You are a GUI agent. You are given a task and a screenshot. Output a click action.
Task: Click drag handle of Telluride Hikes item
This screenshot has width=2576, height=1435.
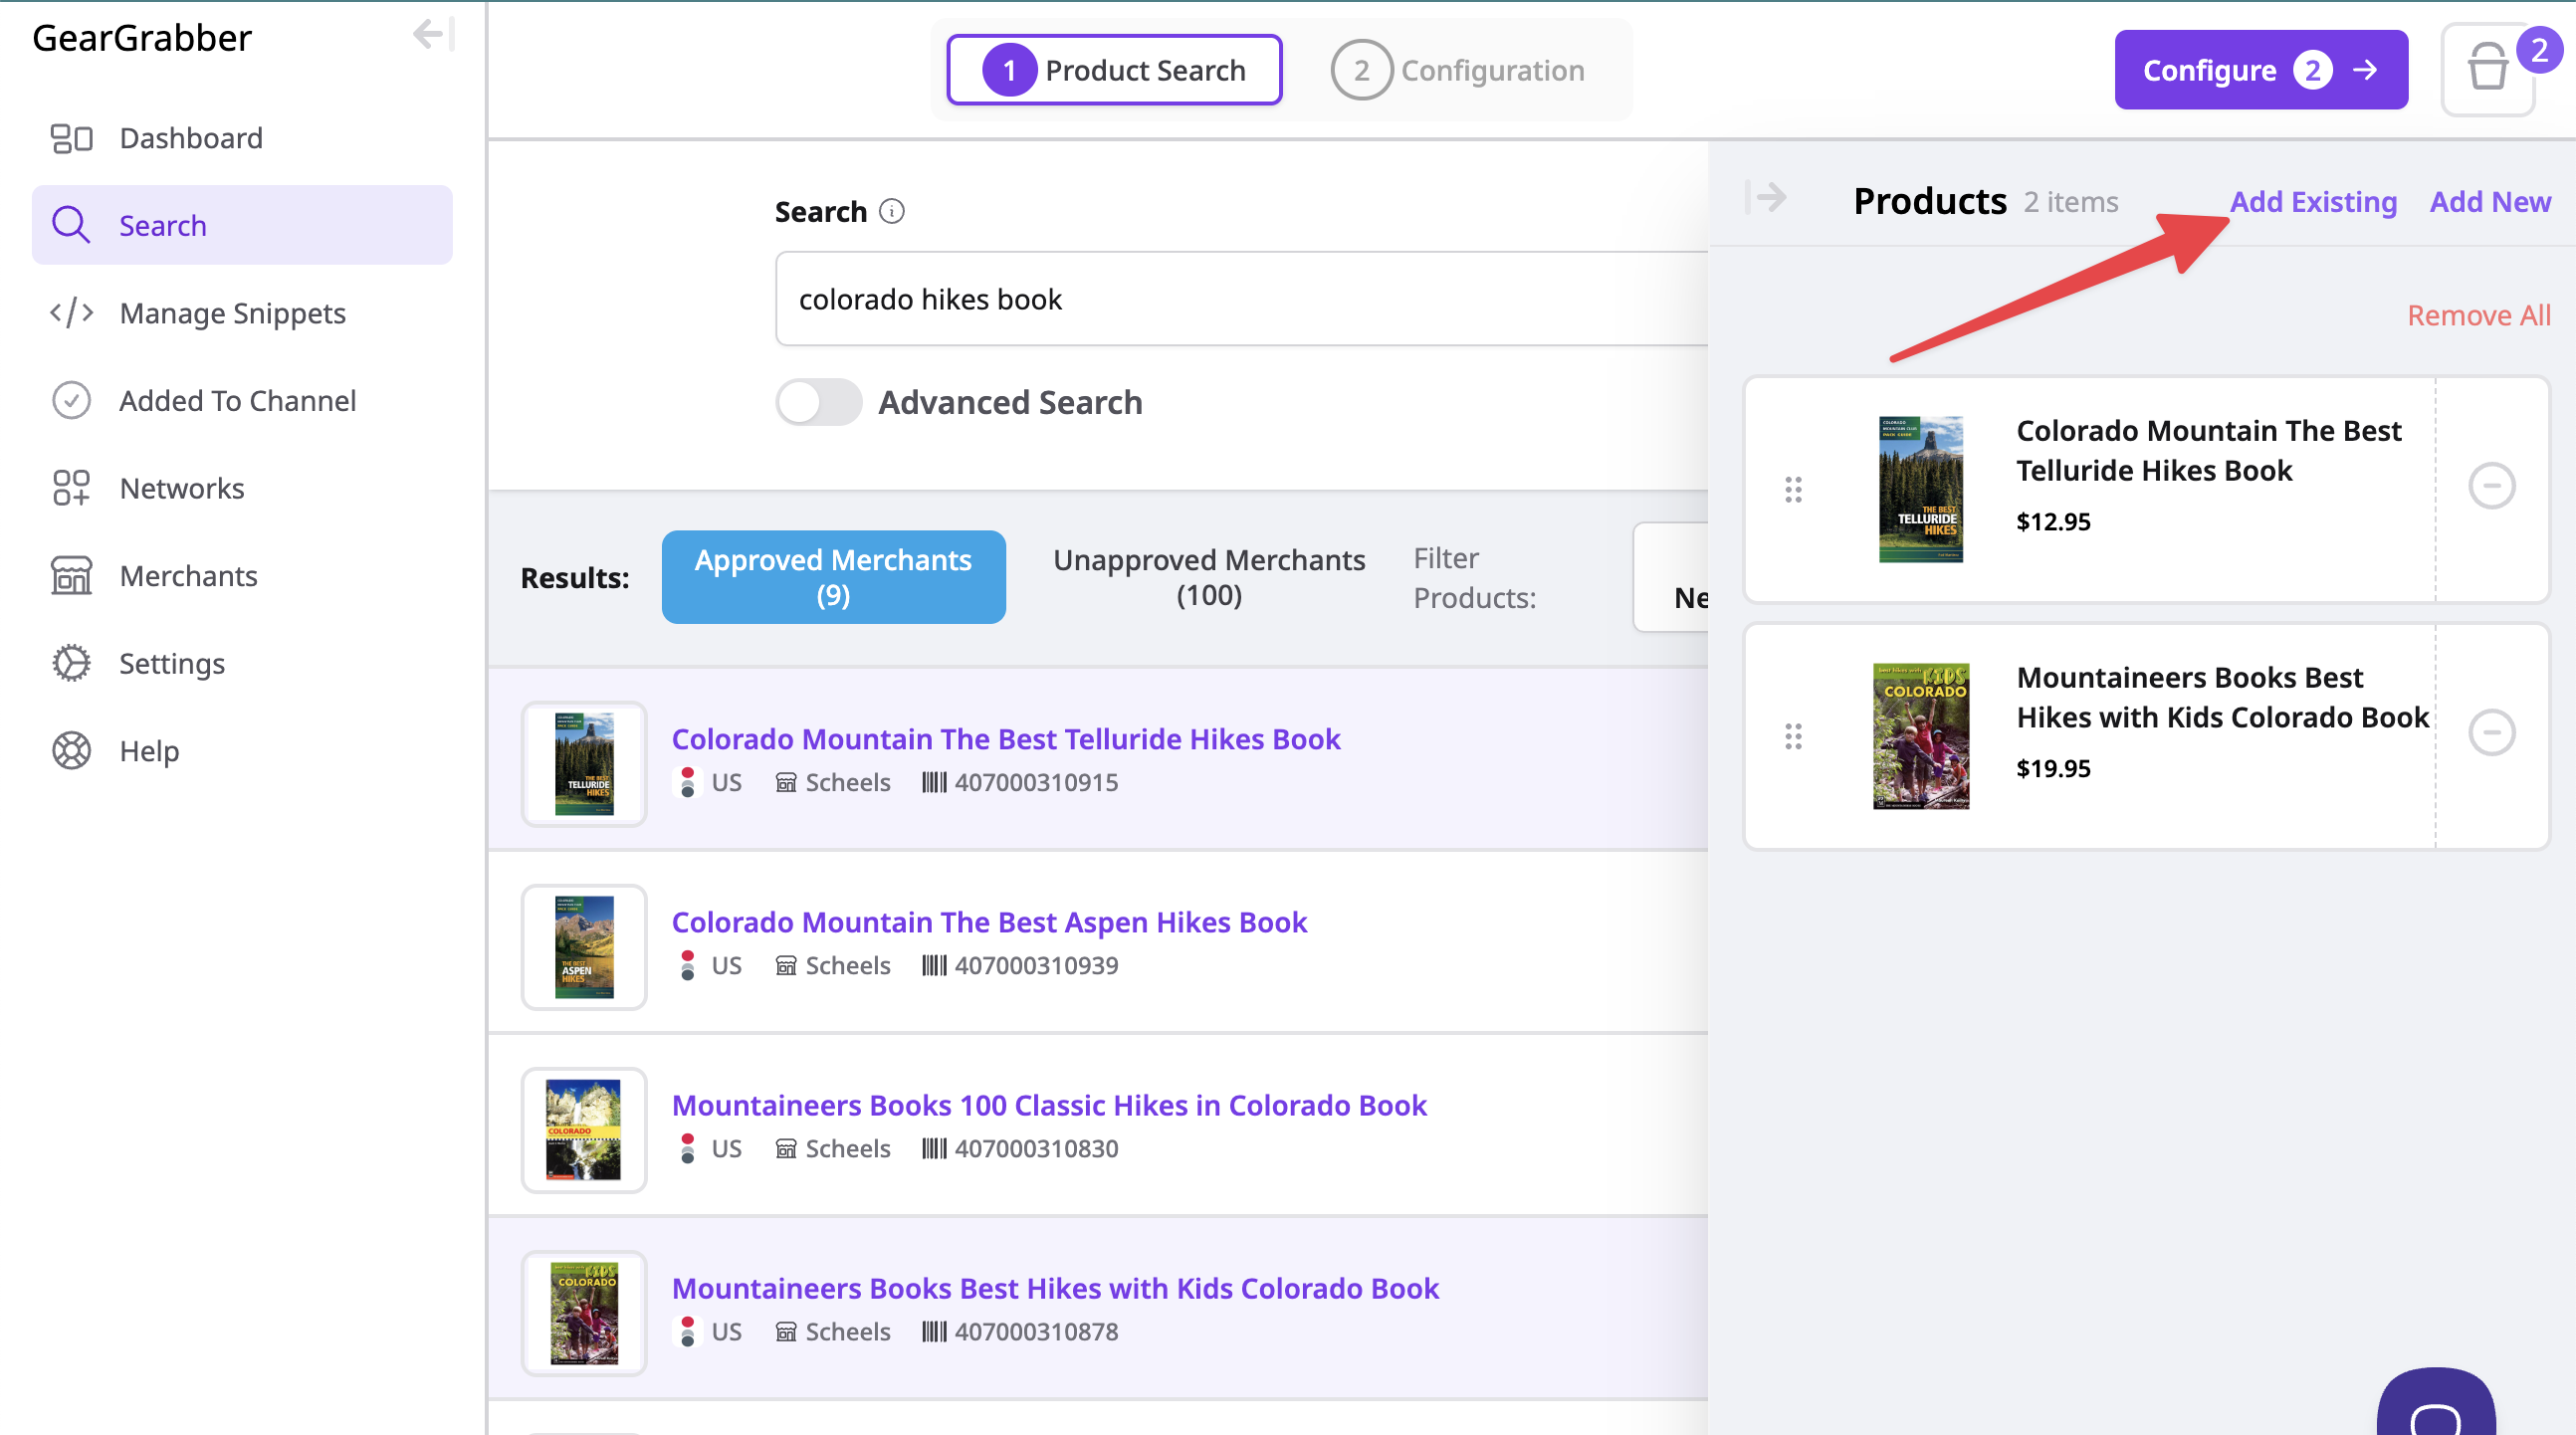click(1793, 489)
